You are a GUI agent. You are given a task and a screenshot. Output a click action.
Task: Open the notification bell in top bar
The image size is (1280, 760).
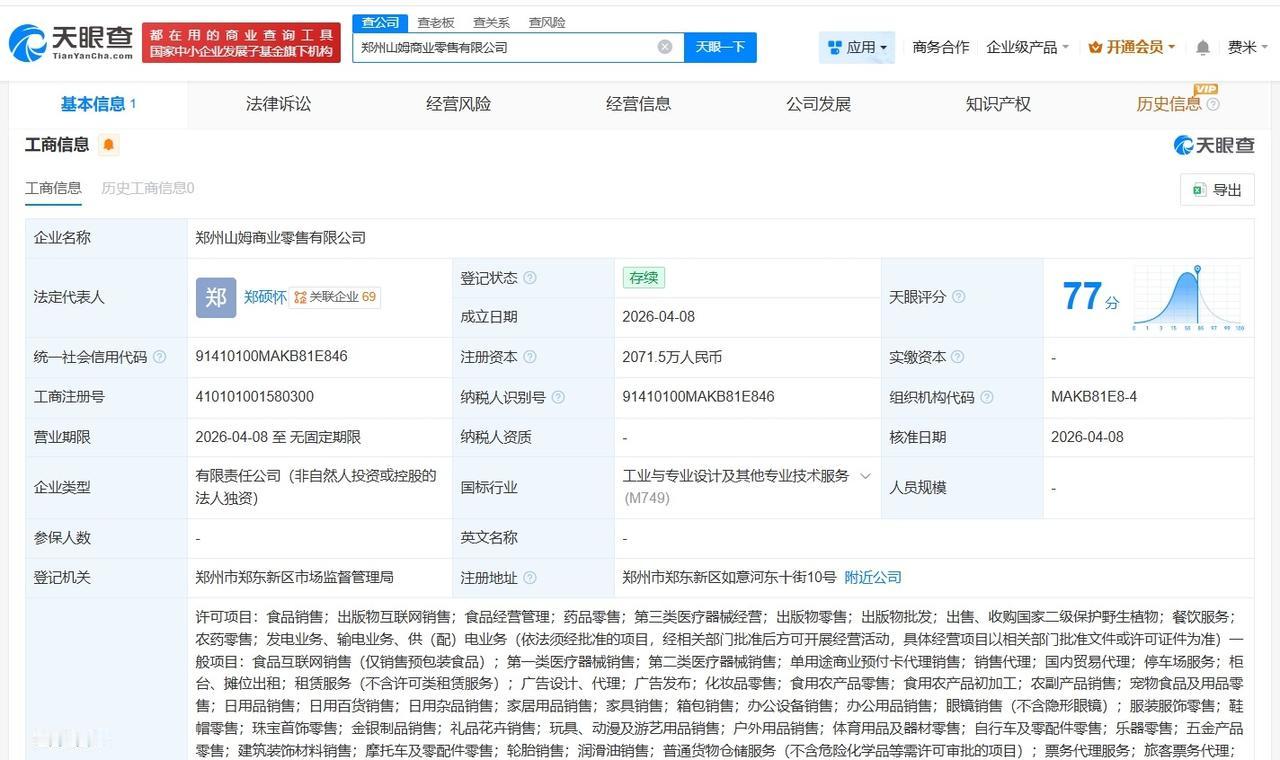(x=1201, y=46)
